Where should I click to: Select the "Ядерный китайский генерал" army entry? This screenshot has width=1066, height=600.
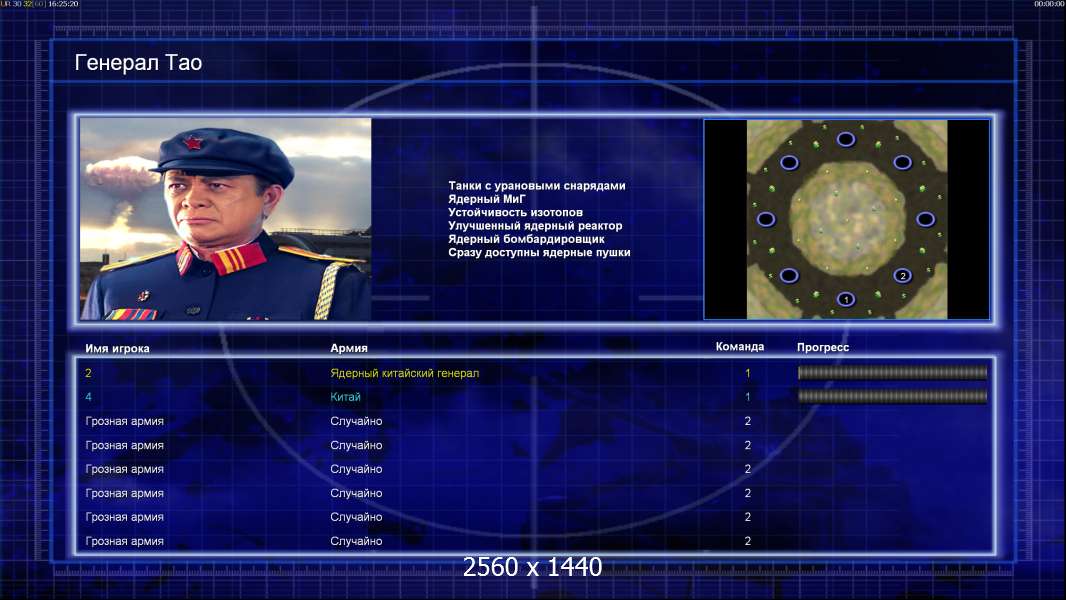[x=404, y=373]
